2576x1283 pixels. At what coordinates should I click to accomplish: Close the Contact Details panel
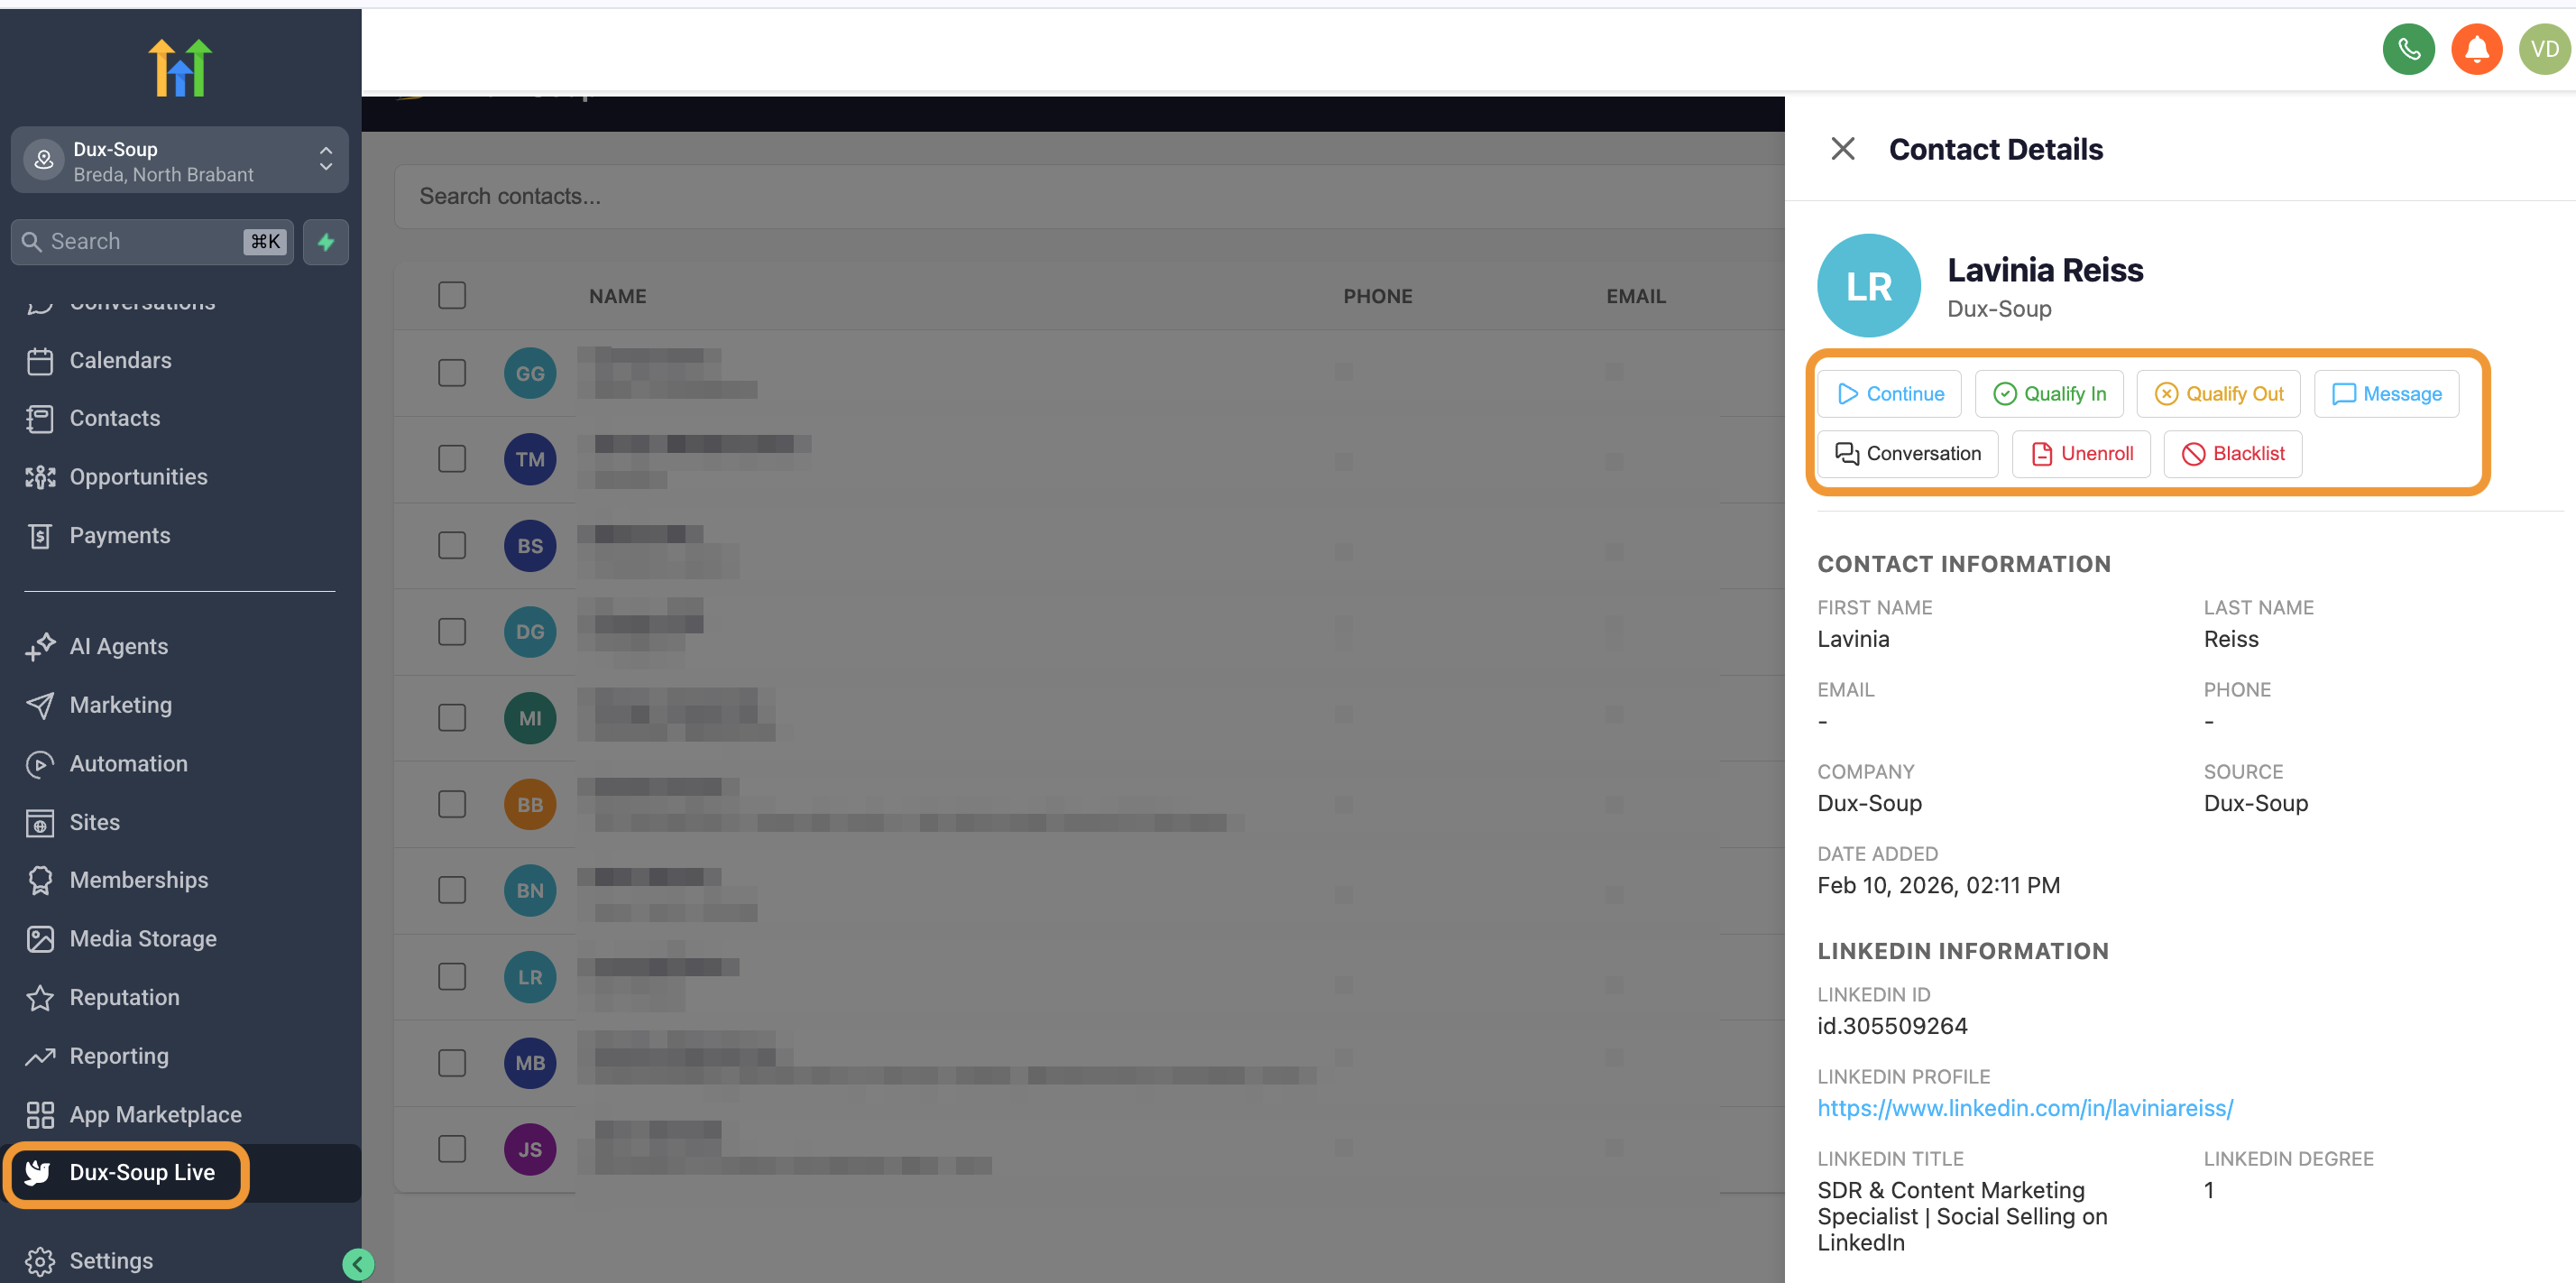1842,149
